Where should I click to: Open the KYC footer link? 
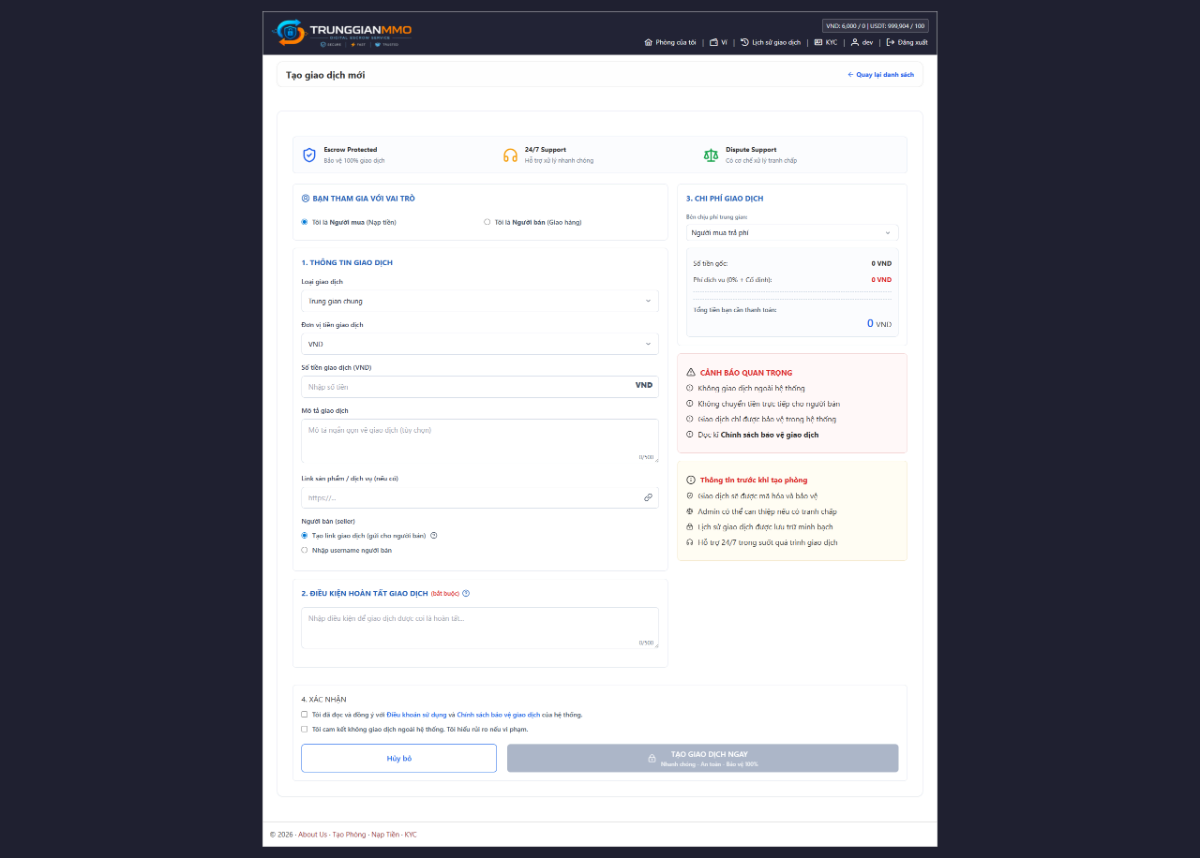pos(411,834)
